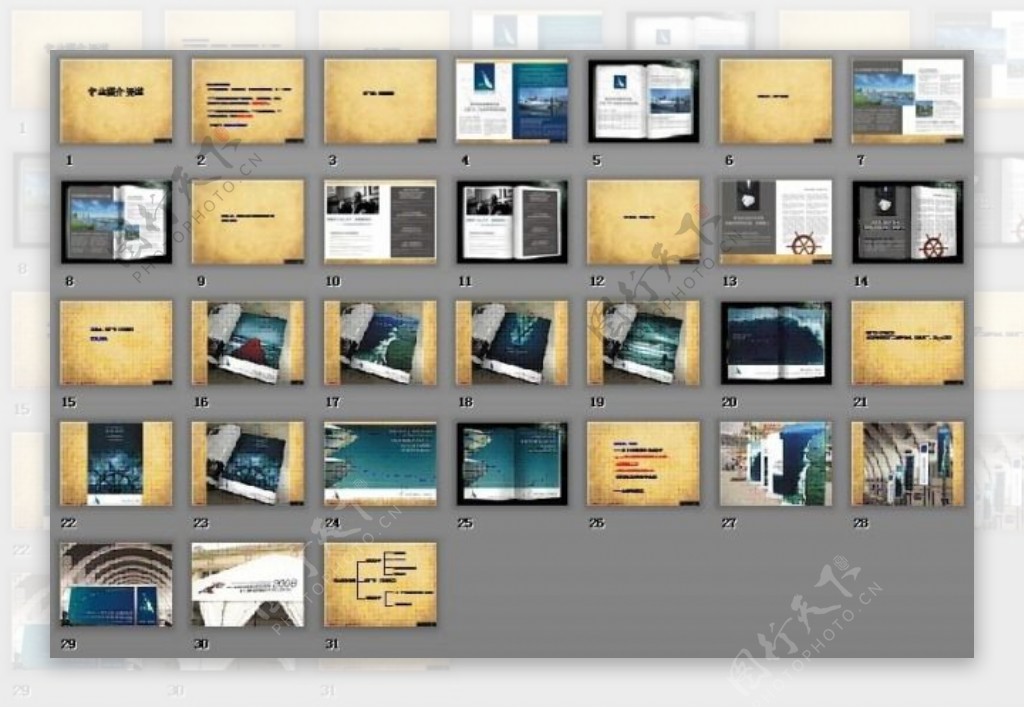
Task: Select slide 28 thumbnail
Action: tap(908, 464)
